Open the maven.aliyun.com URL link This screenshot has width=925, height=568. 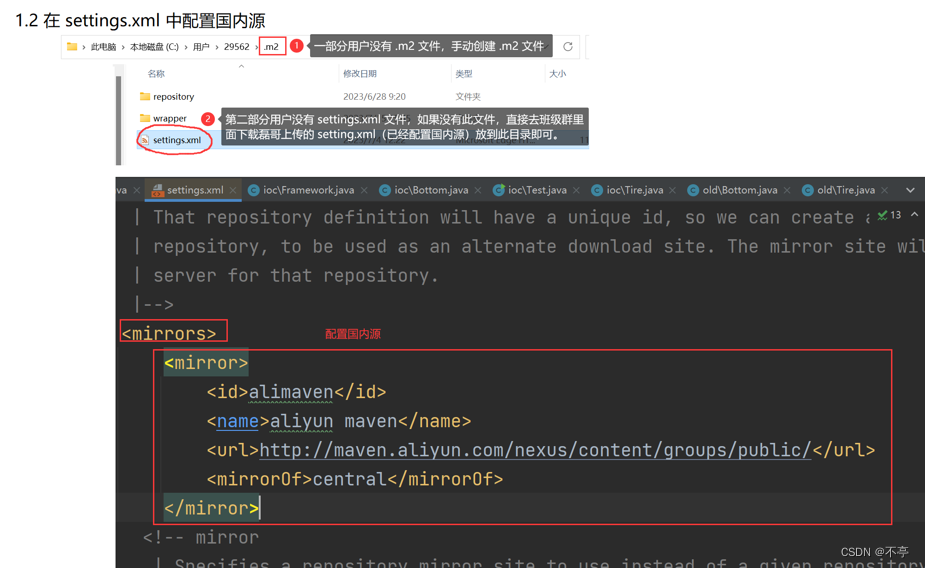(535, 450)
